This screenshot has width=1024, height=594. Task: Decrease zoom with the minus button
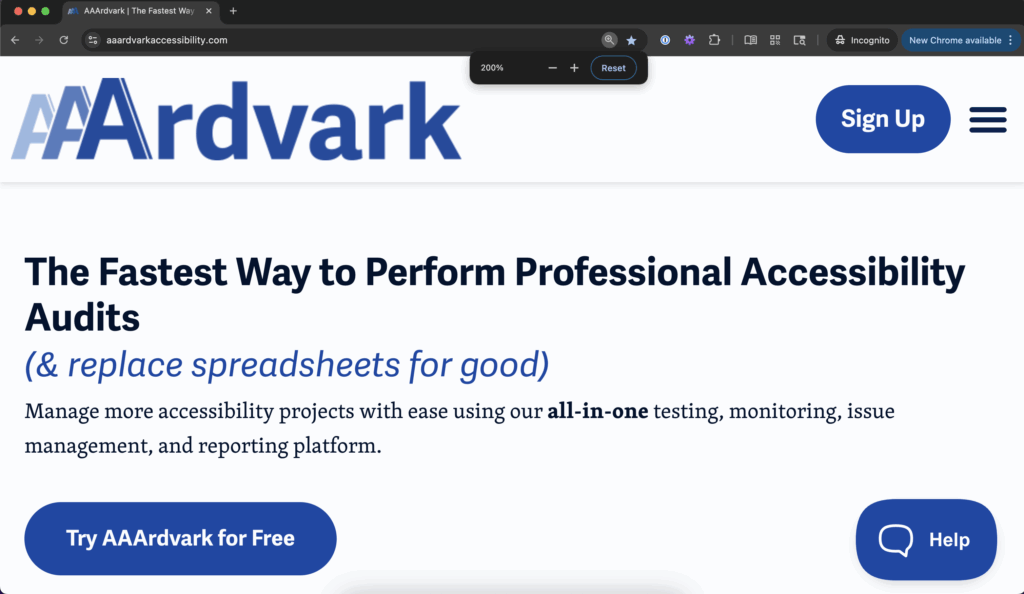pos(552,68)
